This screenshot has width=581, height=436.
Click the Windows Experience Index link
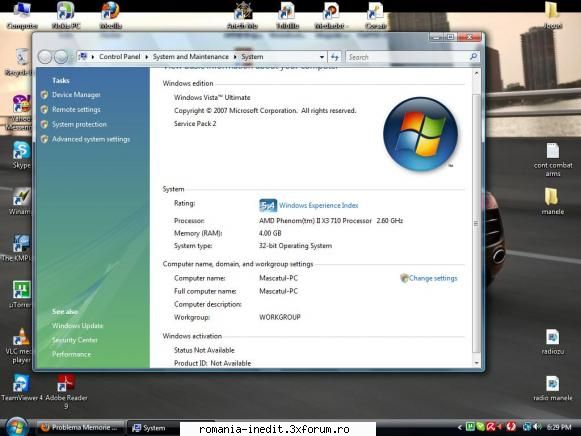pos(319,205)
